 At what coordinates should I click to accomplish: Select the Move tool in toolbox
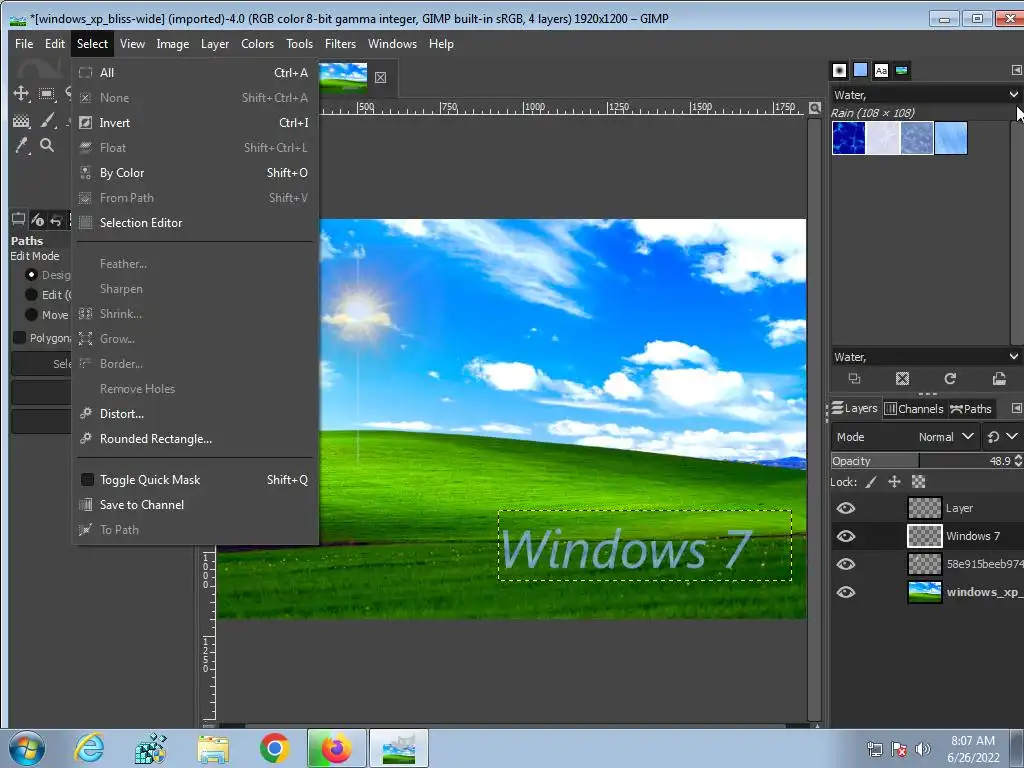click(x=21, y=93)
